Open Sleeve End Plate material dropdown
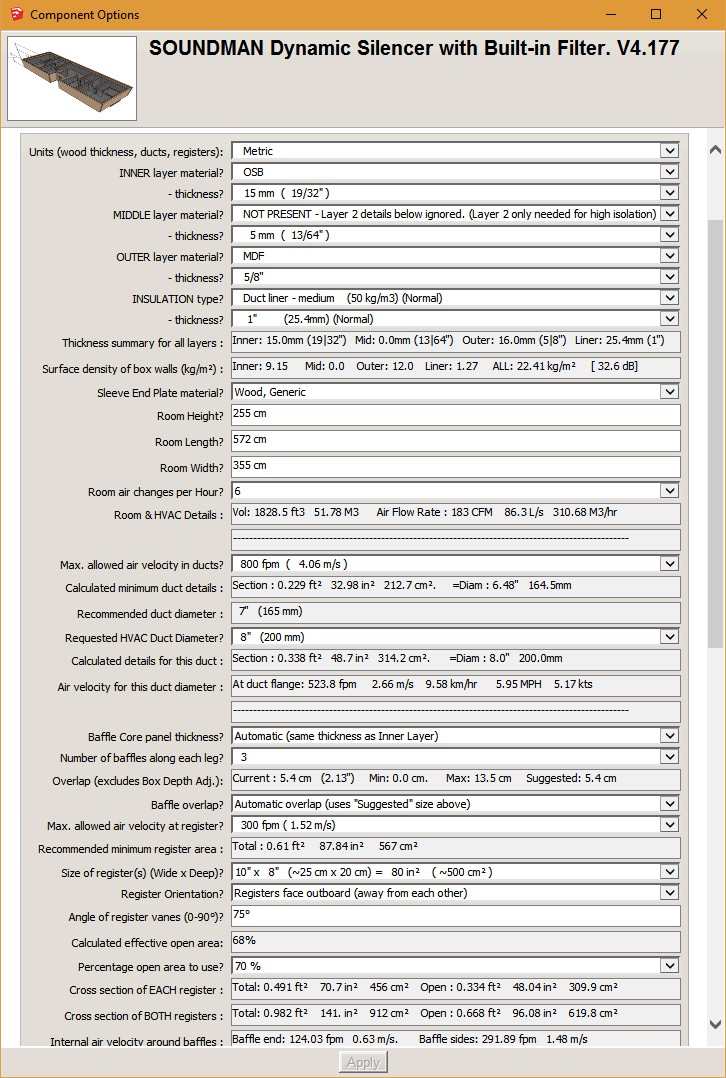The height and width of the screenshot is (1078, 726). pos(455,392)
